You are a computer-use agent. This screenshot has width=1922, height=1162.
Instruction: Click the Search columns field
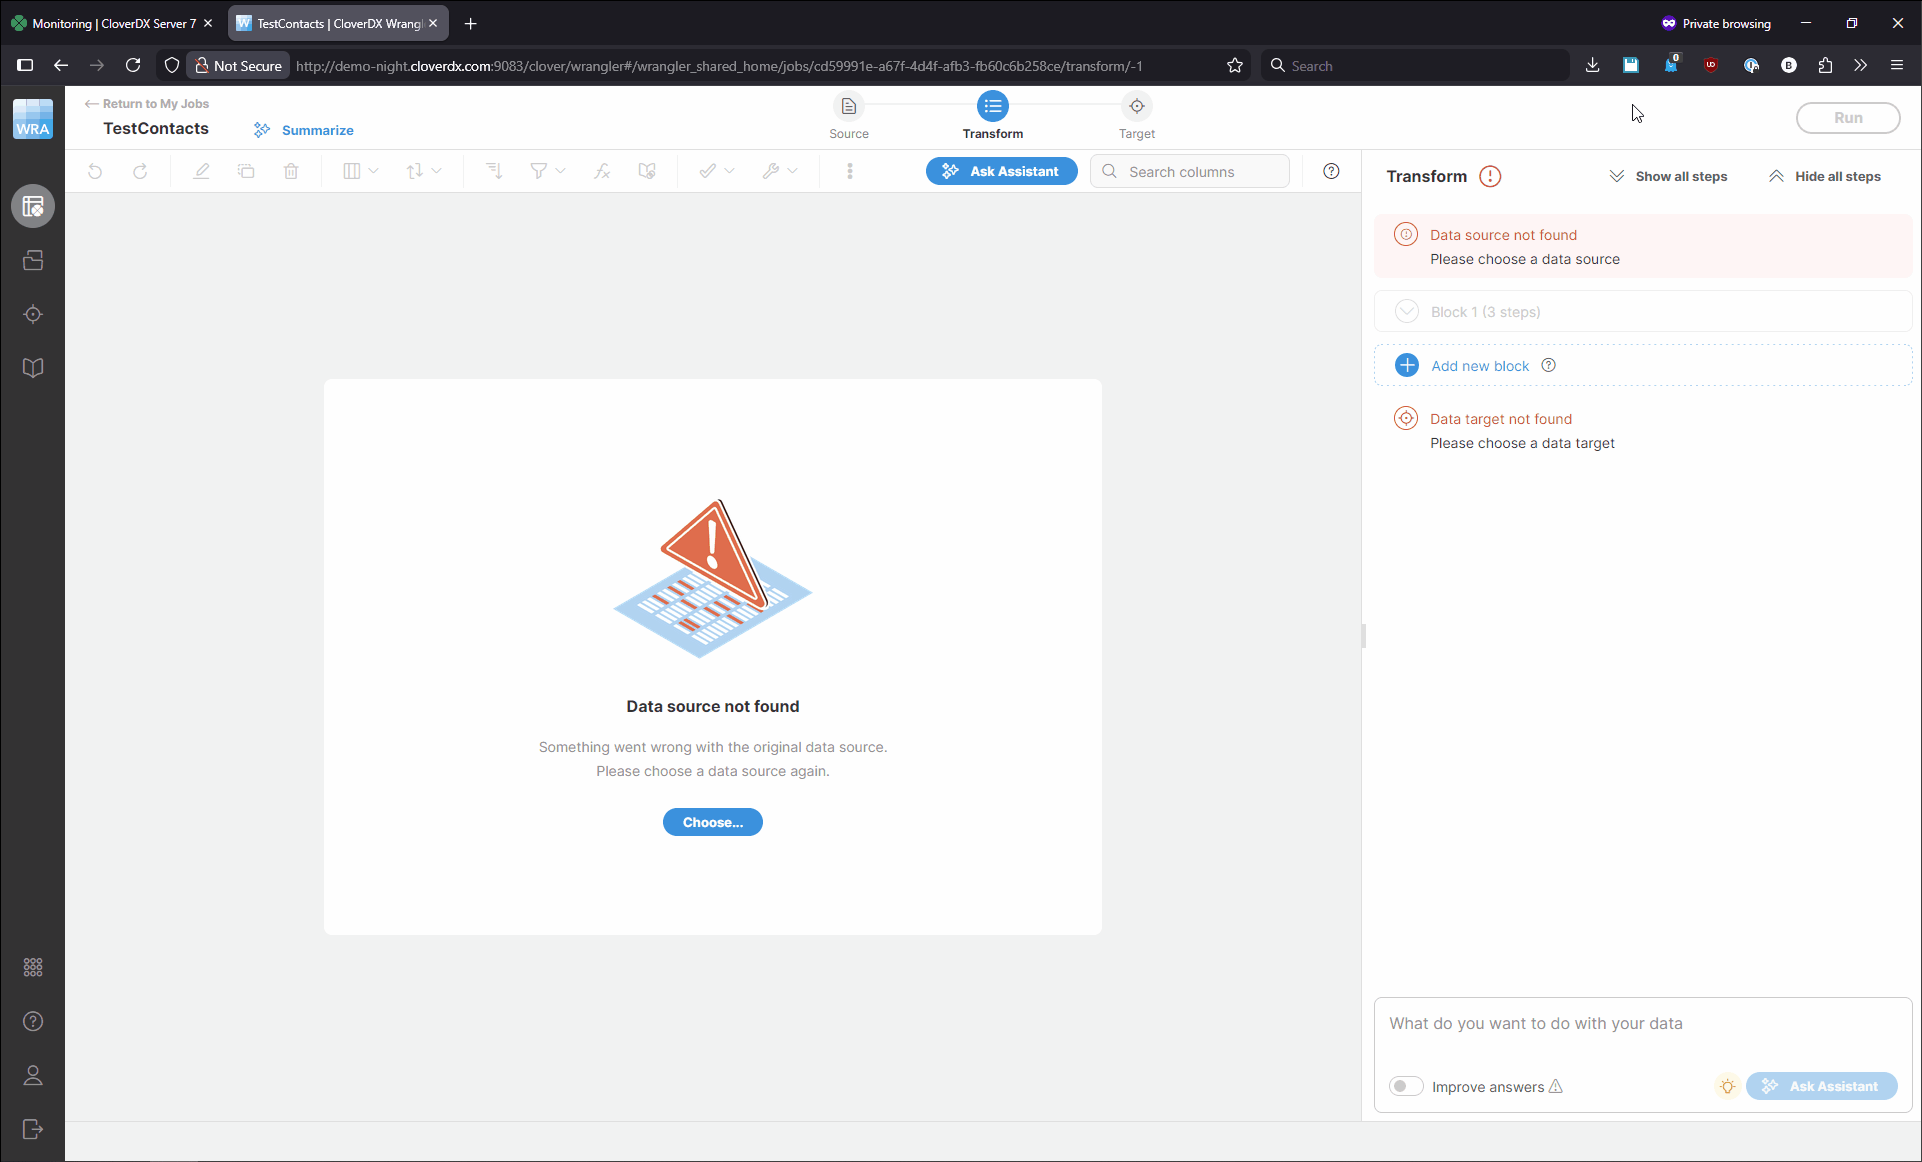[1200, 172]
